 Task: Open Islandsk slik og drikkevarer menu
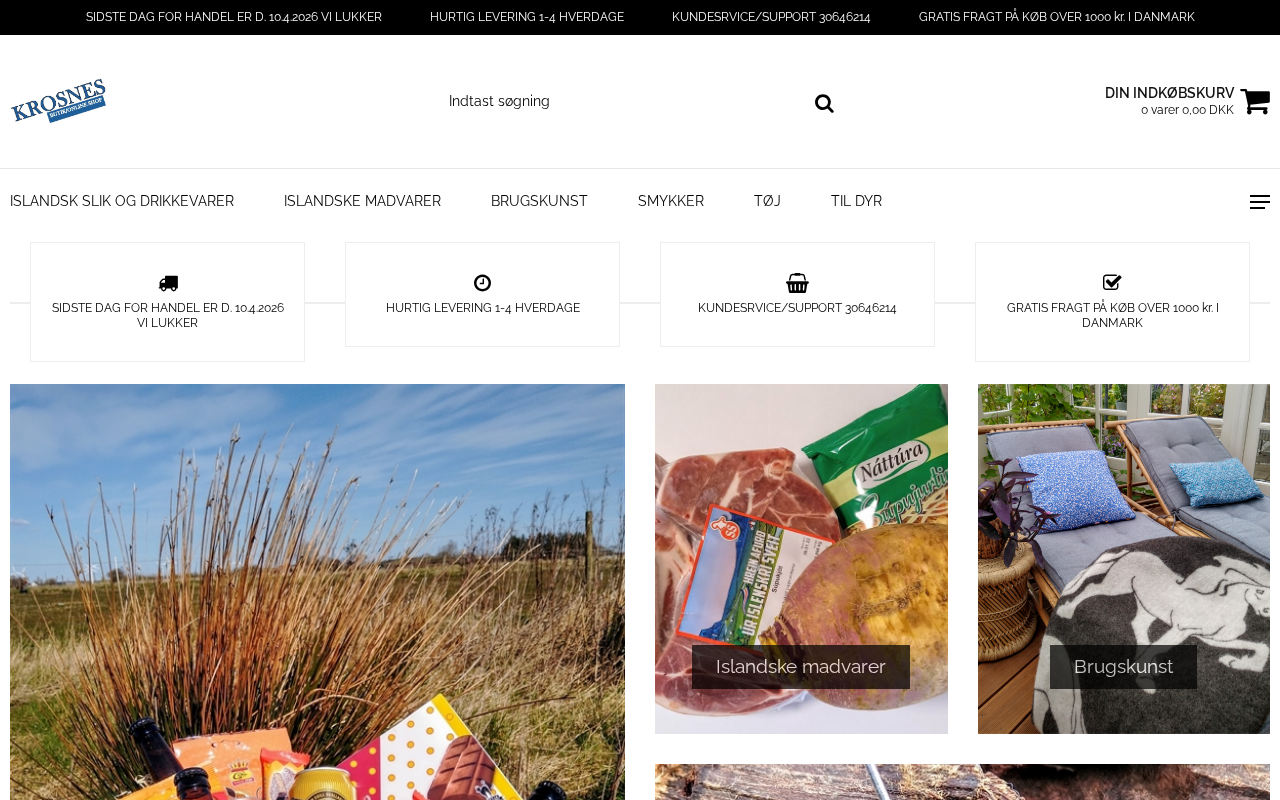pyautogui.click(x=122, y=201)
